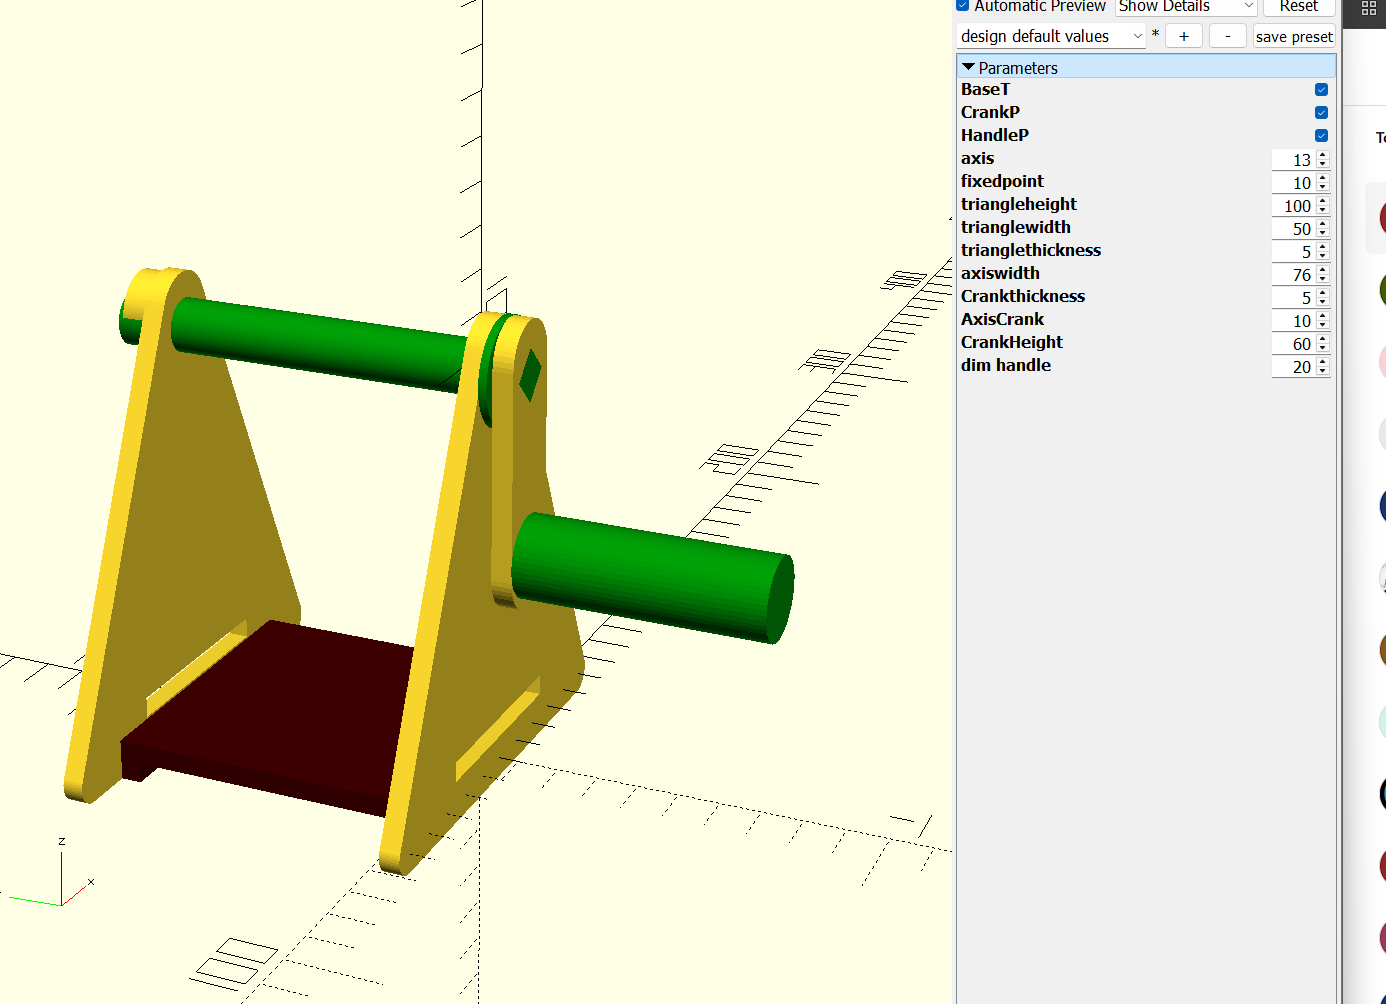1386x1004 pixels.
Task: Uncheck the BaseT checkbox
Action: click(1321, 90)
